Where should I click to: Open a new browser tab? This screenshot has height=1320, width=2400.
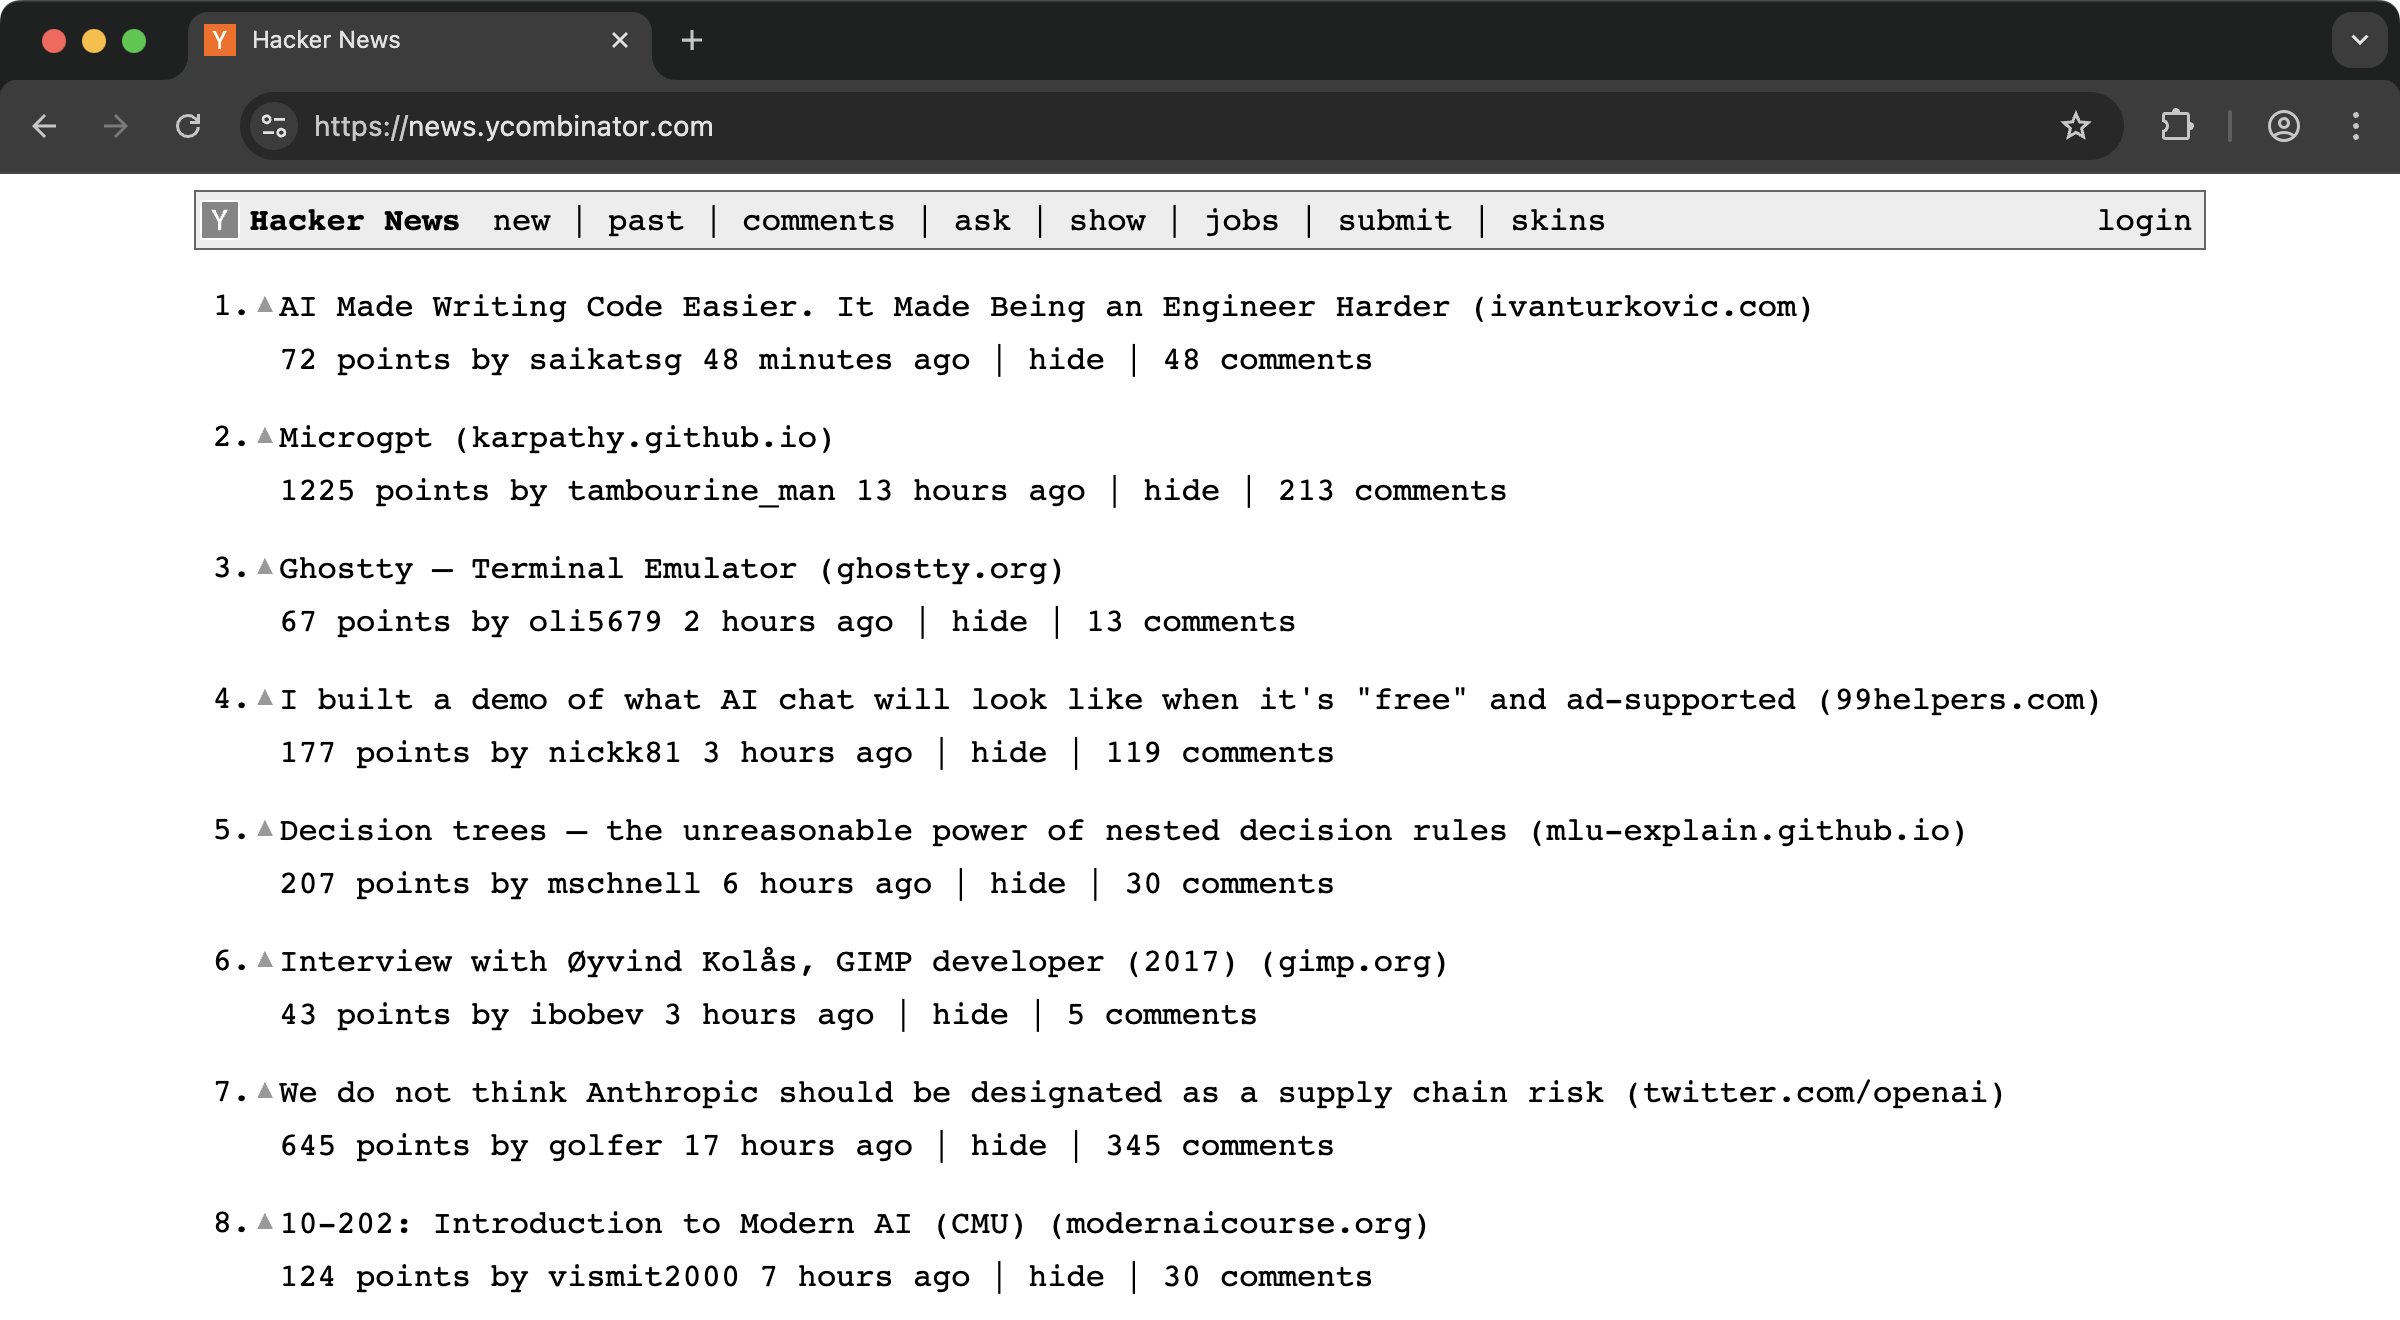click(691, 40)
